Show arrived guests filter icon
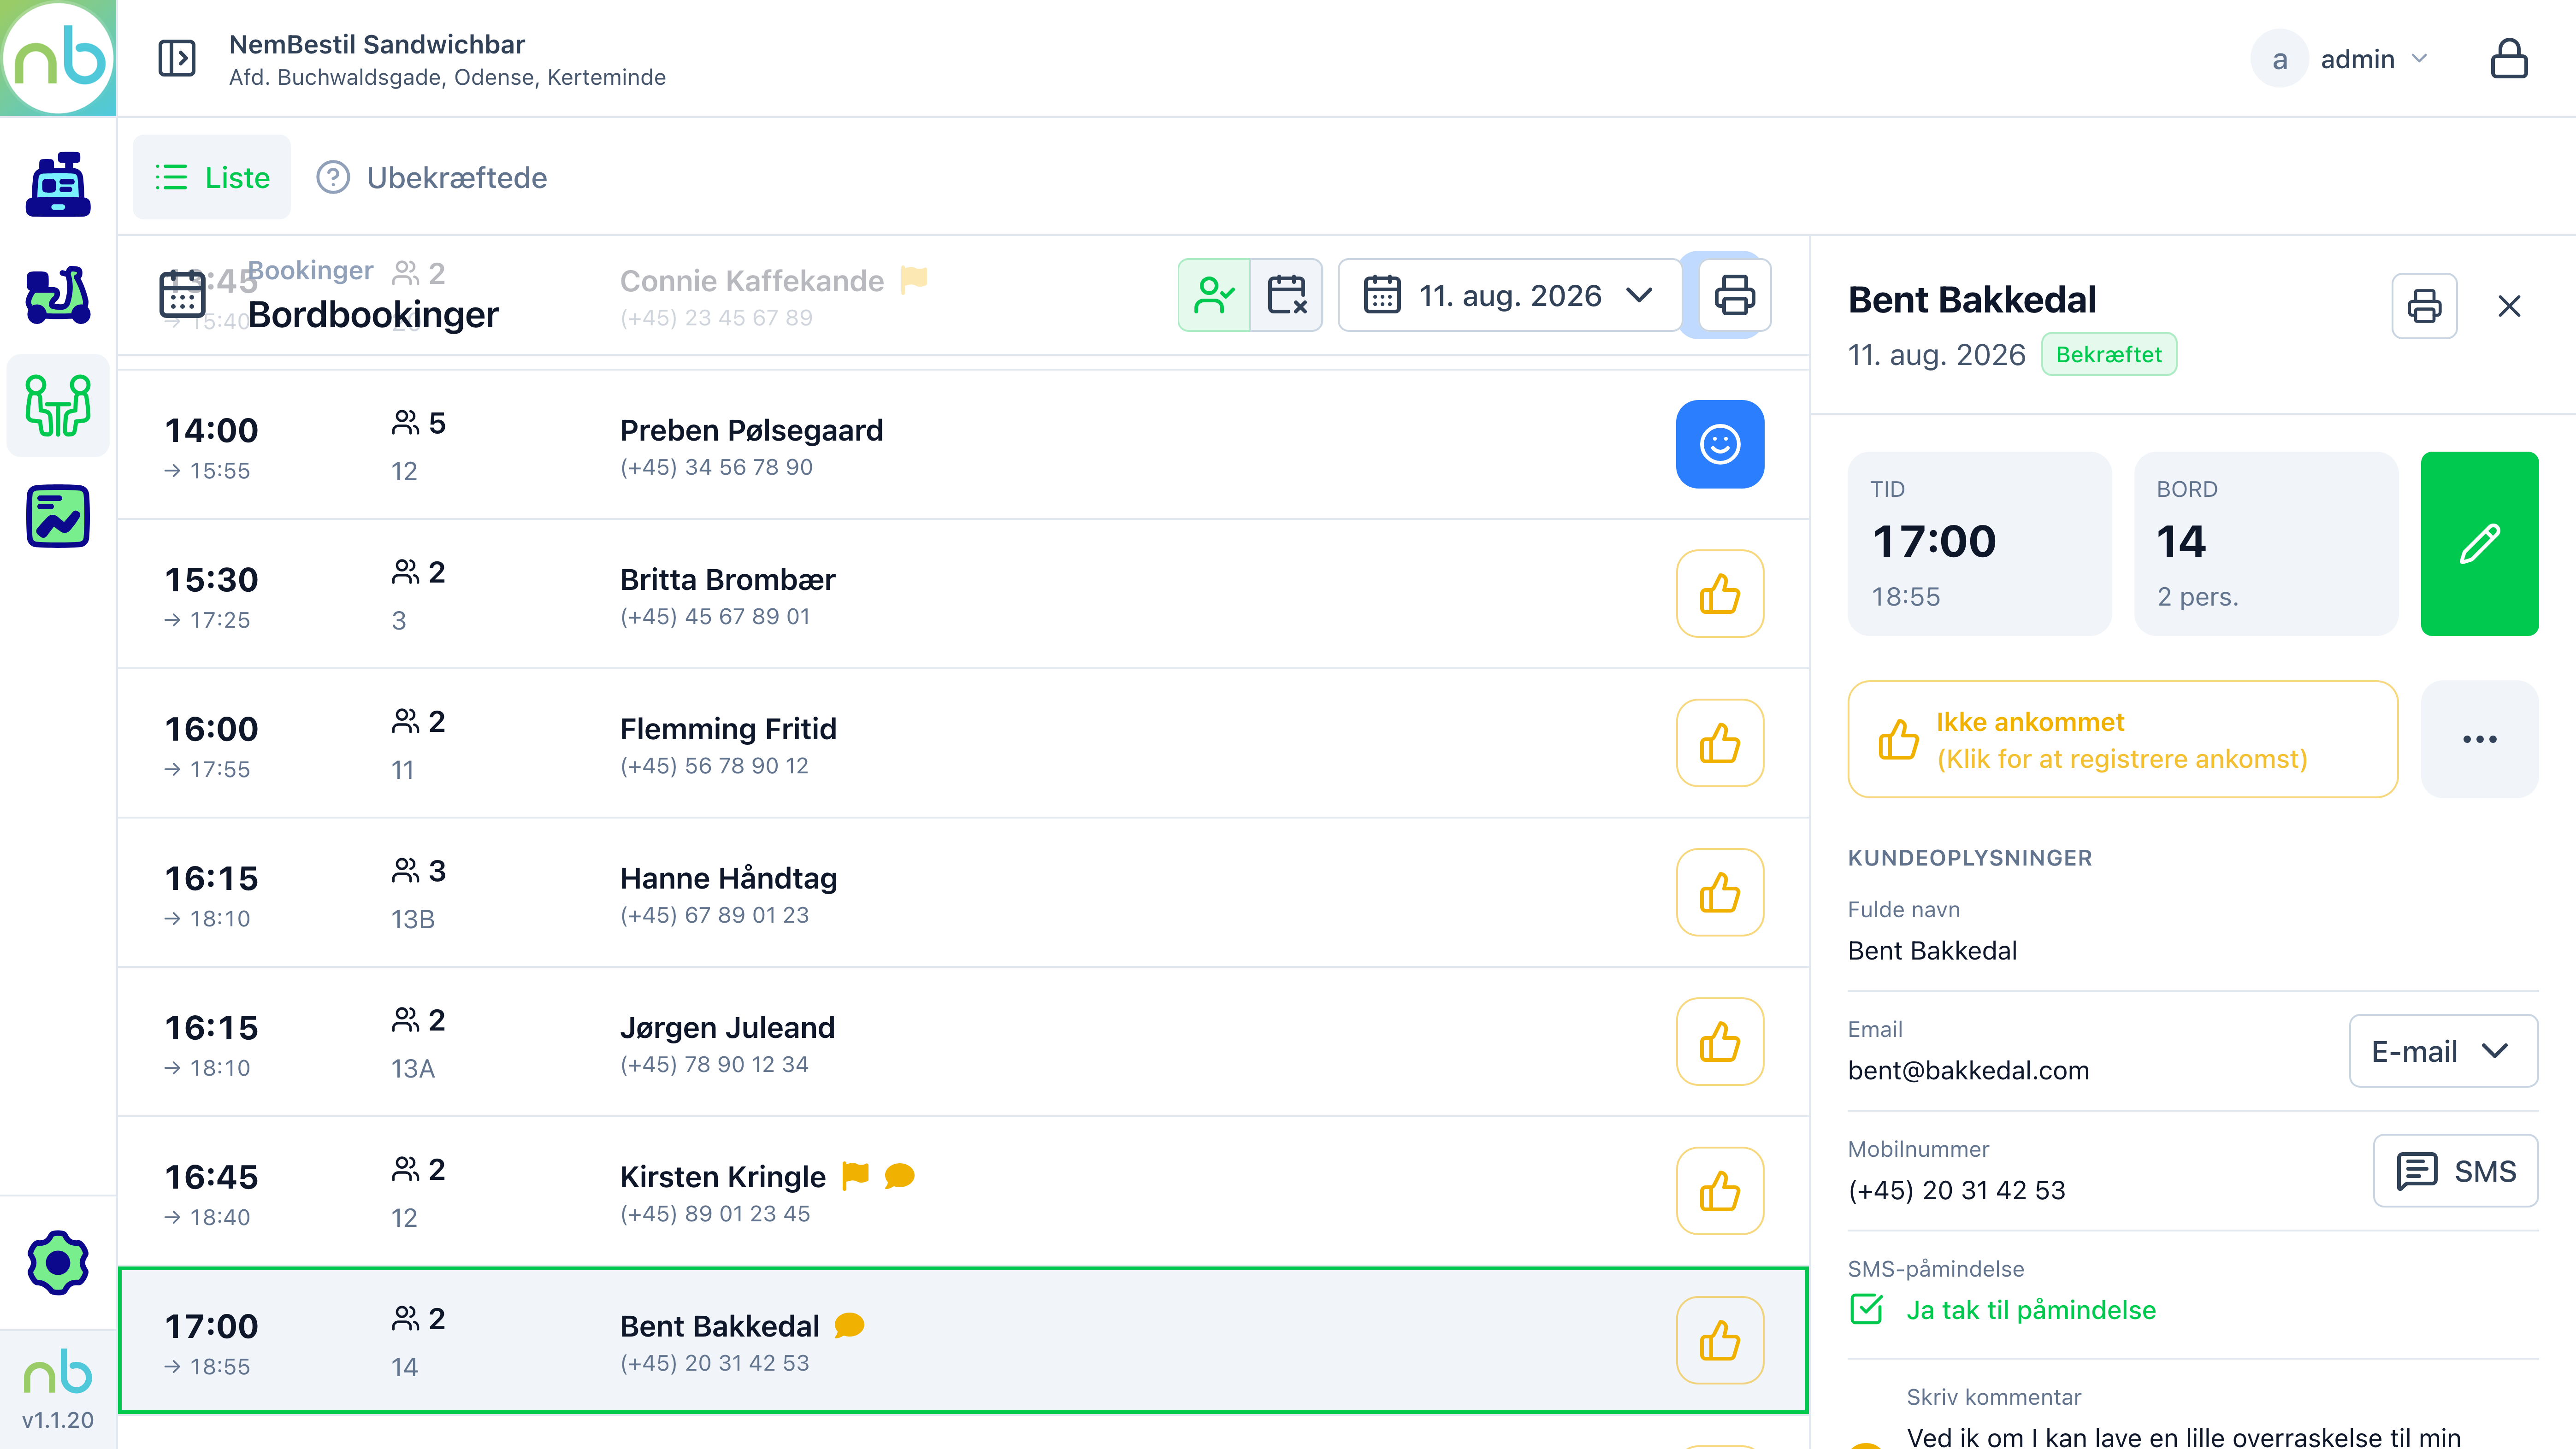Image resolution: width=2576 pixels, height=1449 pixels. tap(1214, 295)
